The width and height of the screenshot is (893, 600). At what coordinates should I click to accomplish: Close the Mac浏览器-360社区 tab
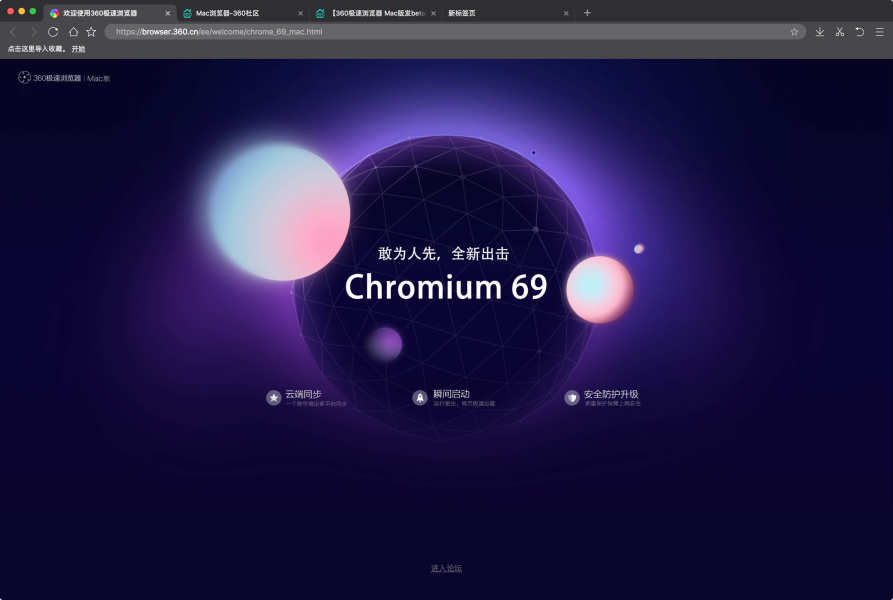tap(300, 13)
